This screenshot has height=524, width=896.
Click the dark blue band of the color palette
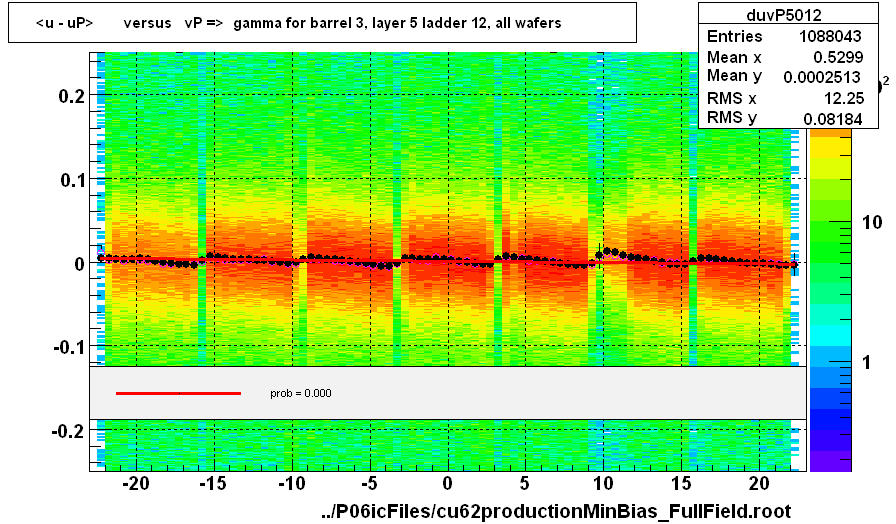point(830,419)
